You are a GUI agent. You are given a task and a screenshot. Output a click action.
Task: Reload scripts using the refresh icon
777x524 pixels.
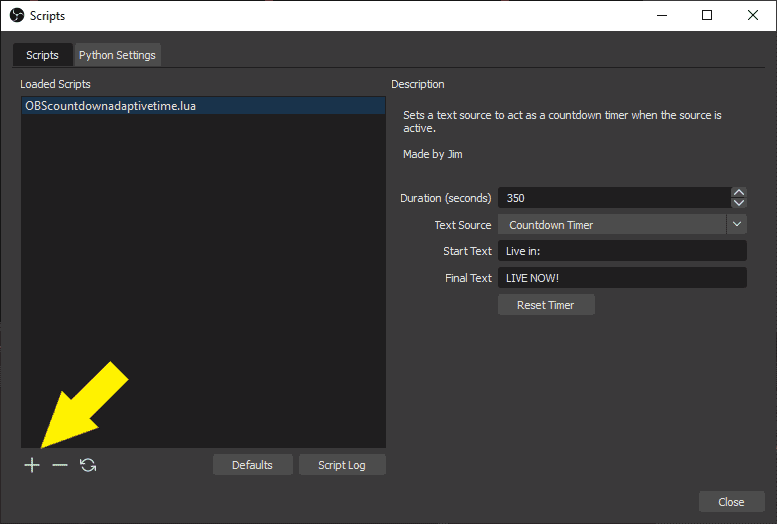pyautogui.click(x=88, y=465)
